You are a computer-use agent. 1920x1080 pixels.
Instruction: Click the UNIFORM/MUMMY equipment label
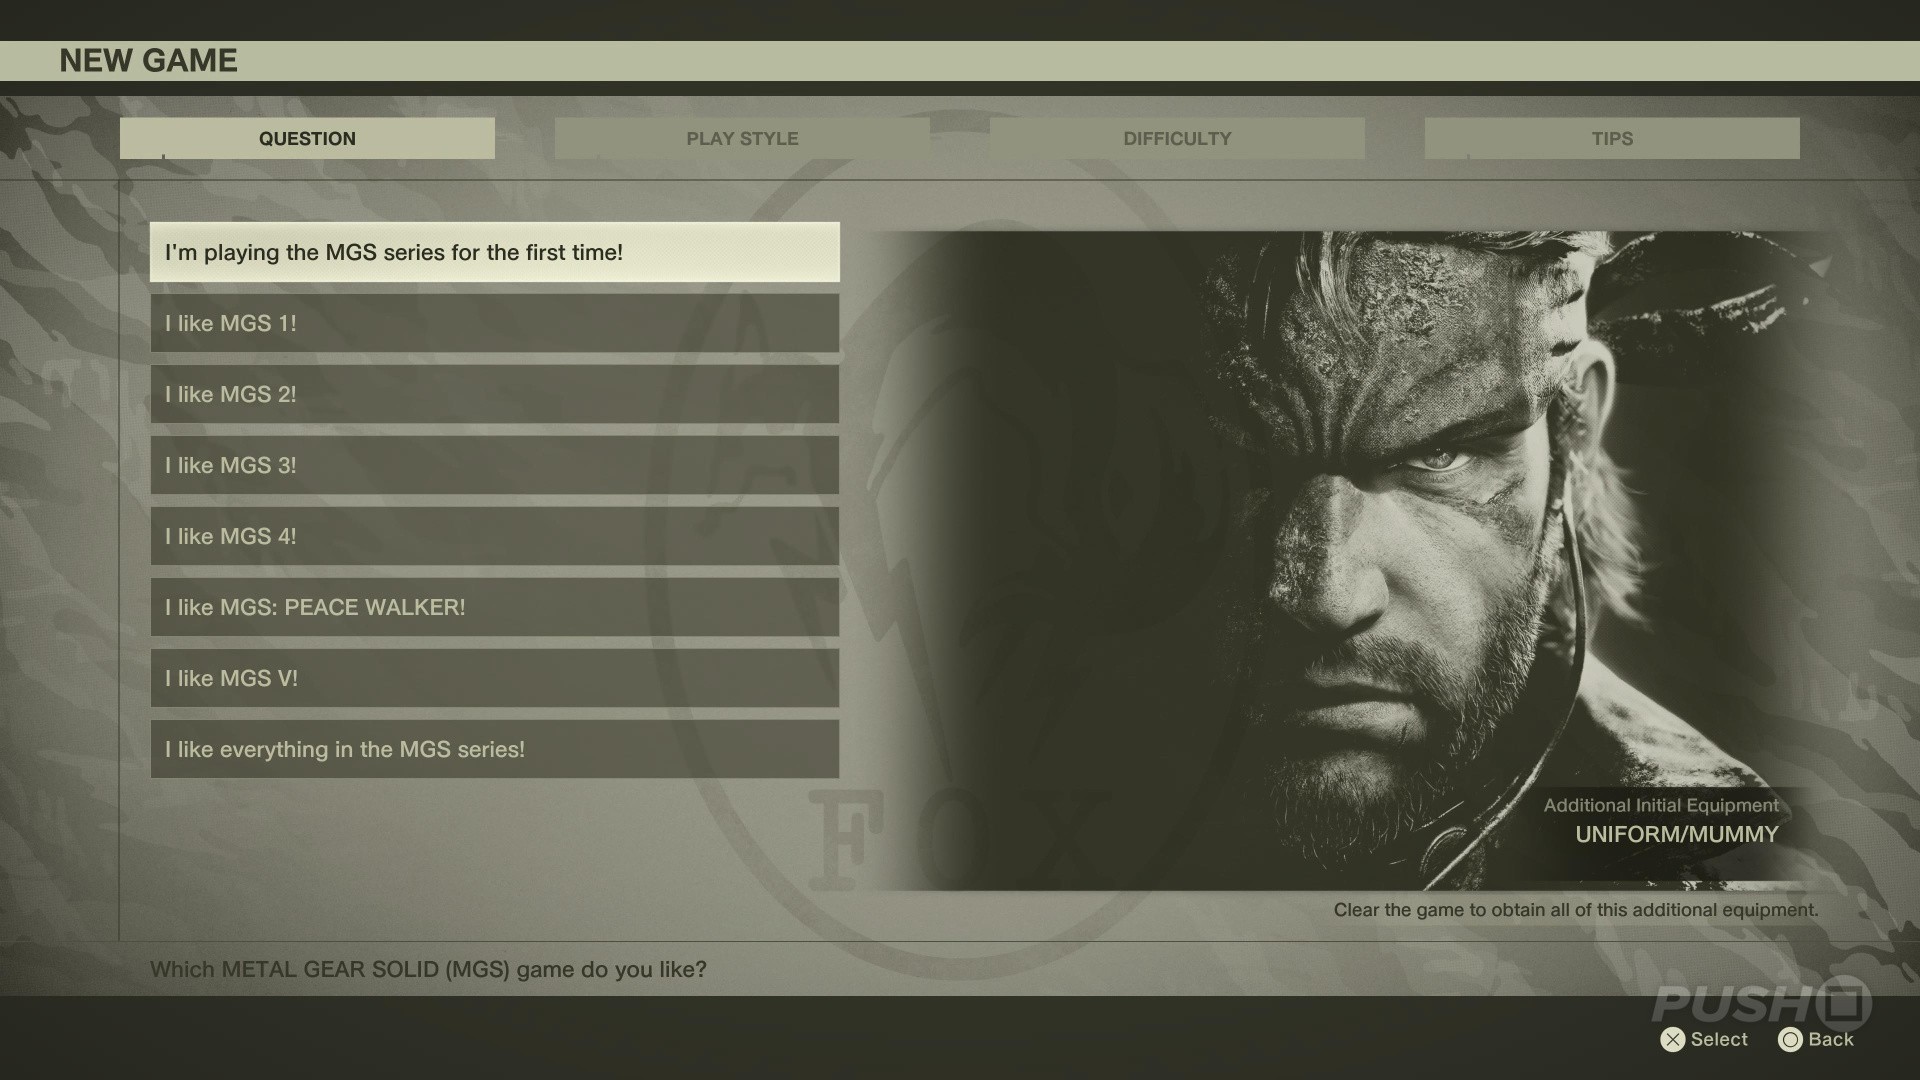click(1676, 835)
